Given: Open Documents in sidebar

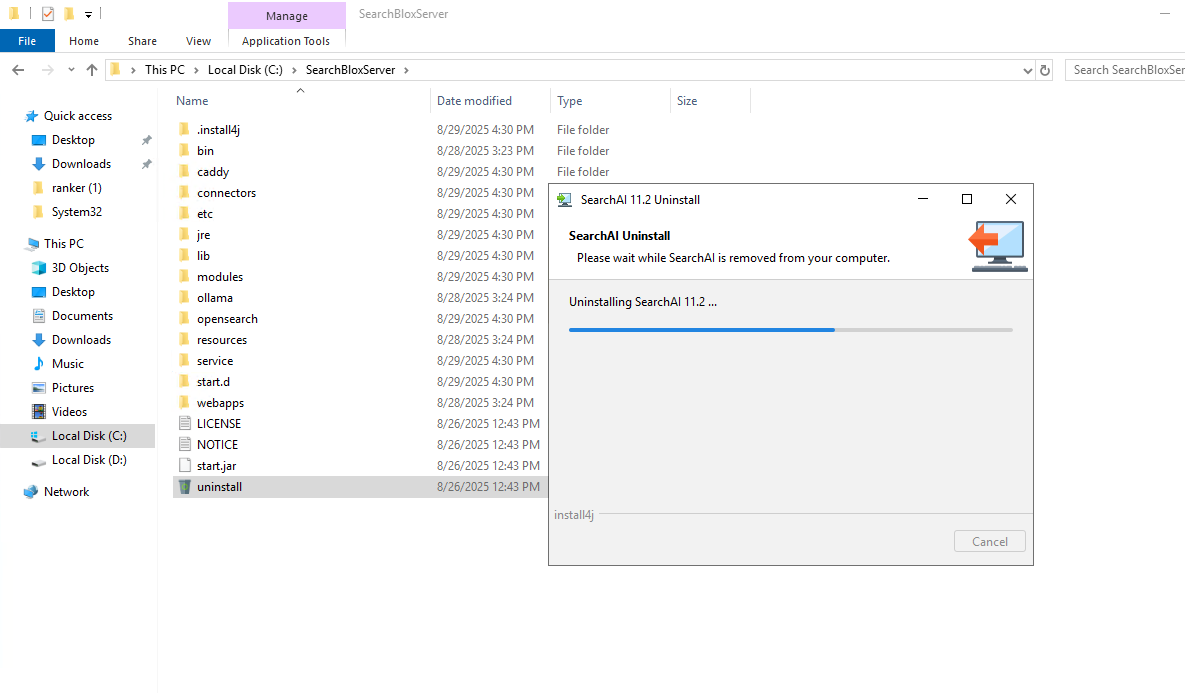Looking at the screenshot, I should 82,316.
